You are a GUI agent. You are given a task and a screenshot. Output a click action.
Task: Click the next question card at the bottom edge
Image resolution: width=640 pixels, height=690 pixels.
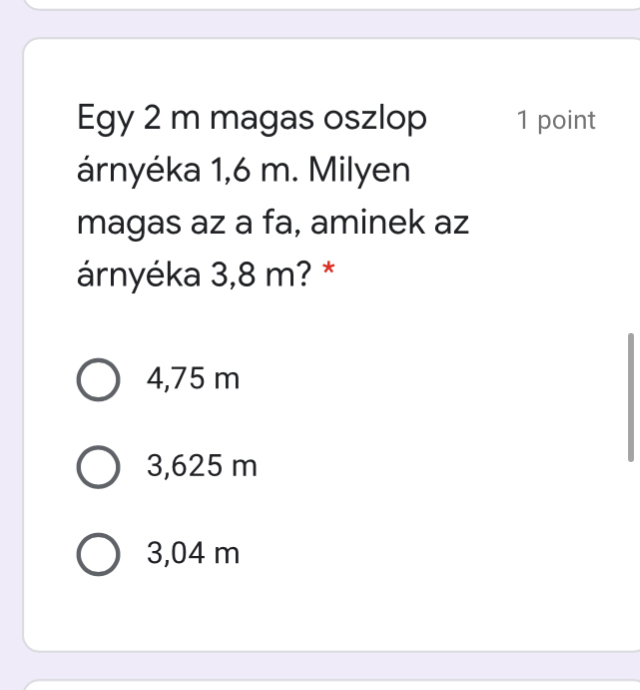point(320,684)
